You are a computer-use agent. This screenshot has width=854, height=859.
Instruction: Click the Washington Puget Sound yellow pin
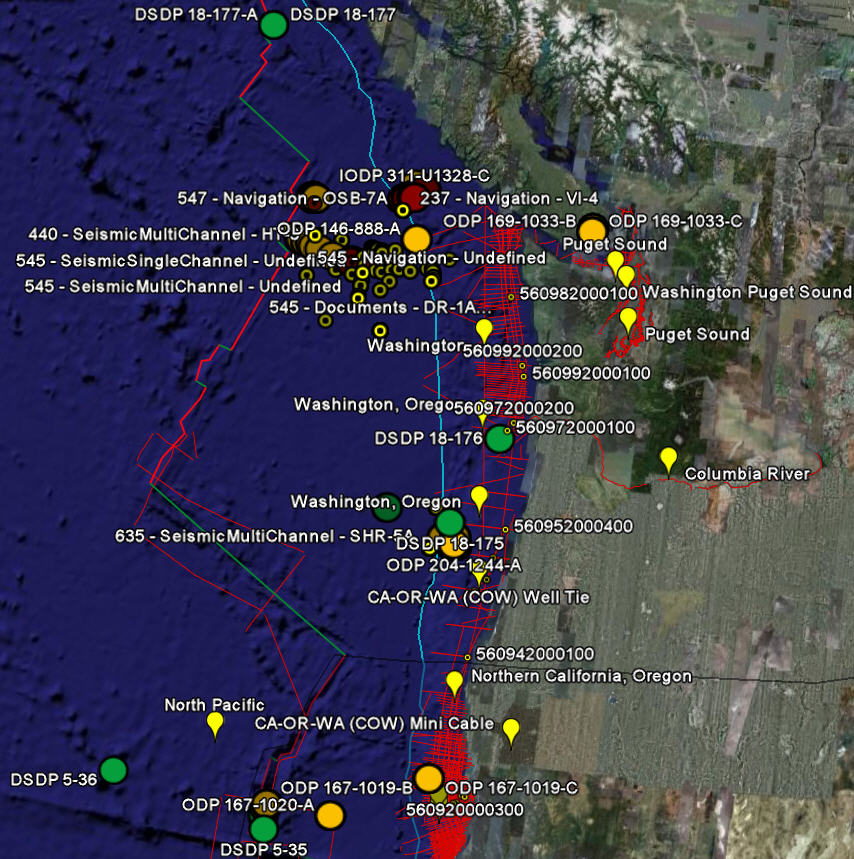[626, 276]
